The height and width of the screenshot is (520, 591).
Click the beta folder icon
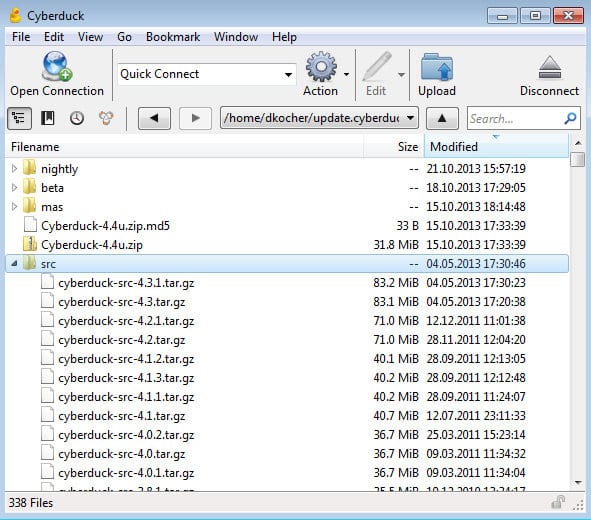[29, 187]
